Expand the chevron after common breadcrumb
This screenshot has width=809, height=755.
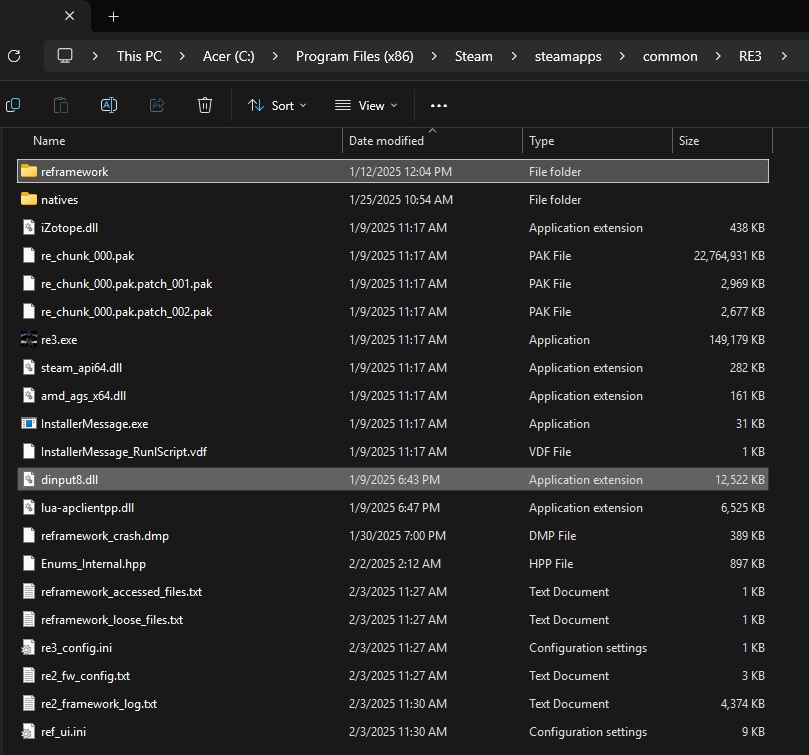tap(718, 56)
